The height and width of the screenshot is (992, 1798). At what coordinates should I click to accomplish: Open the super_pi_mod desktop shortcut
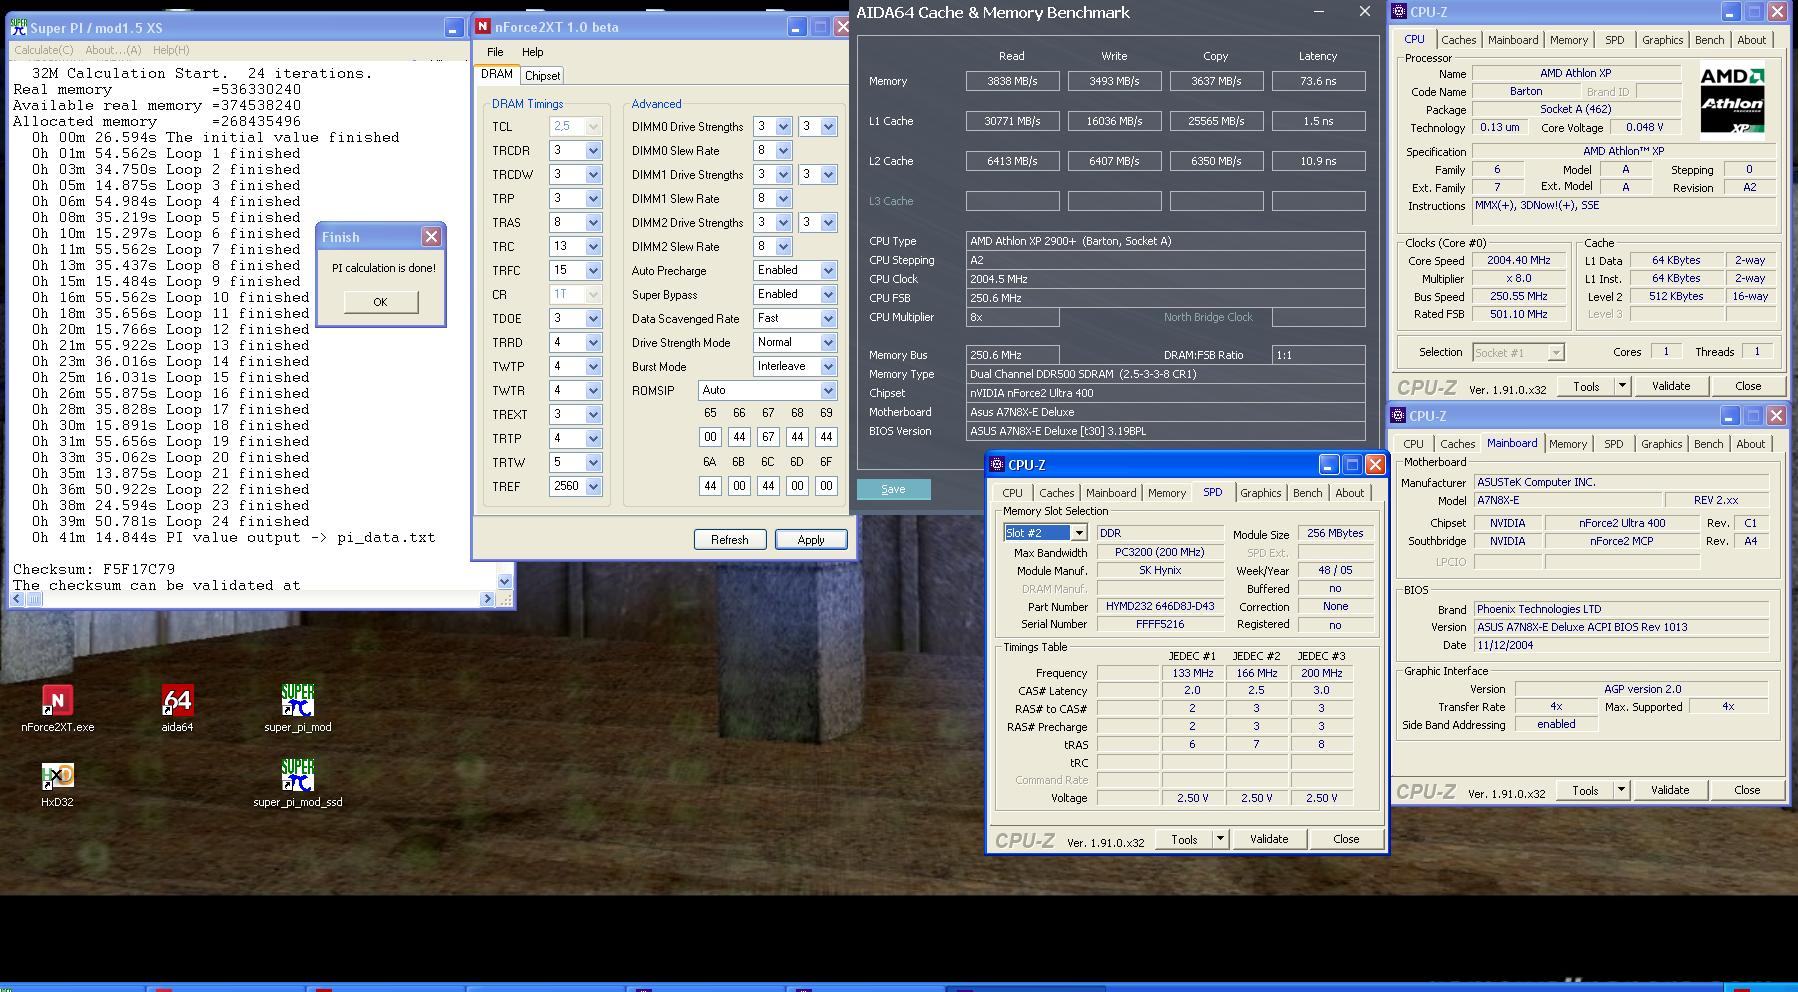coord(297,701)
